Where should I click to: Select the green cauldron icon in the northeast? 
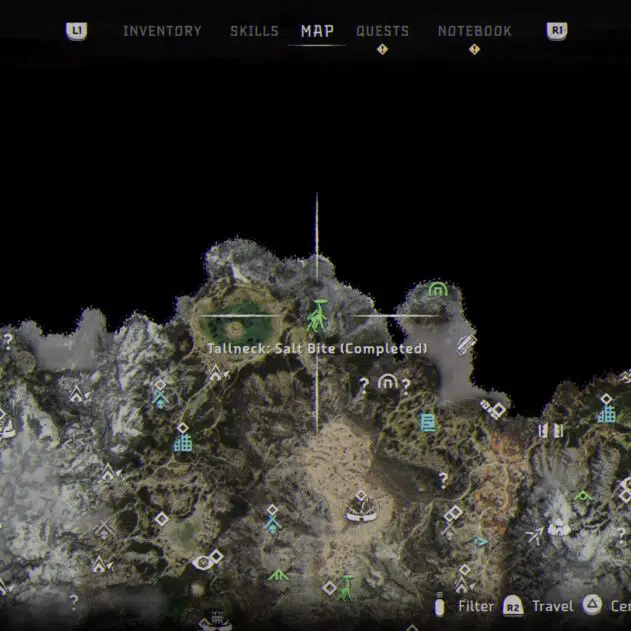(437, 289)
